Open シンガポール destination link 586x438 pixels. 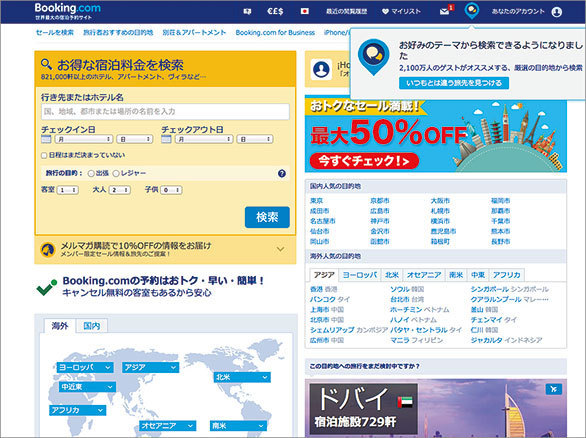[489, 289]
